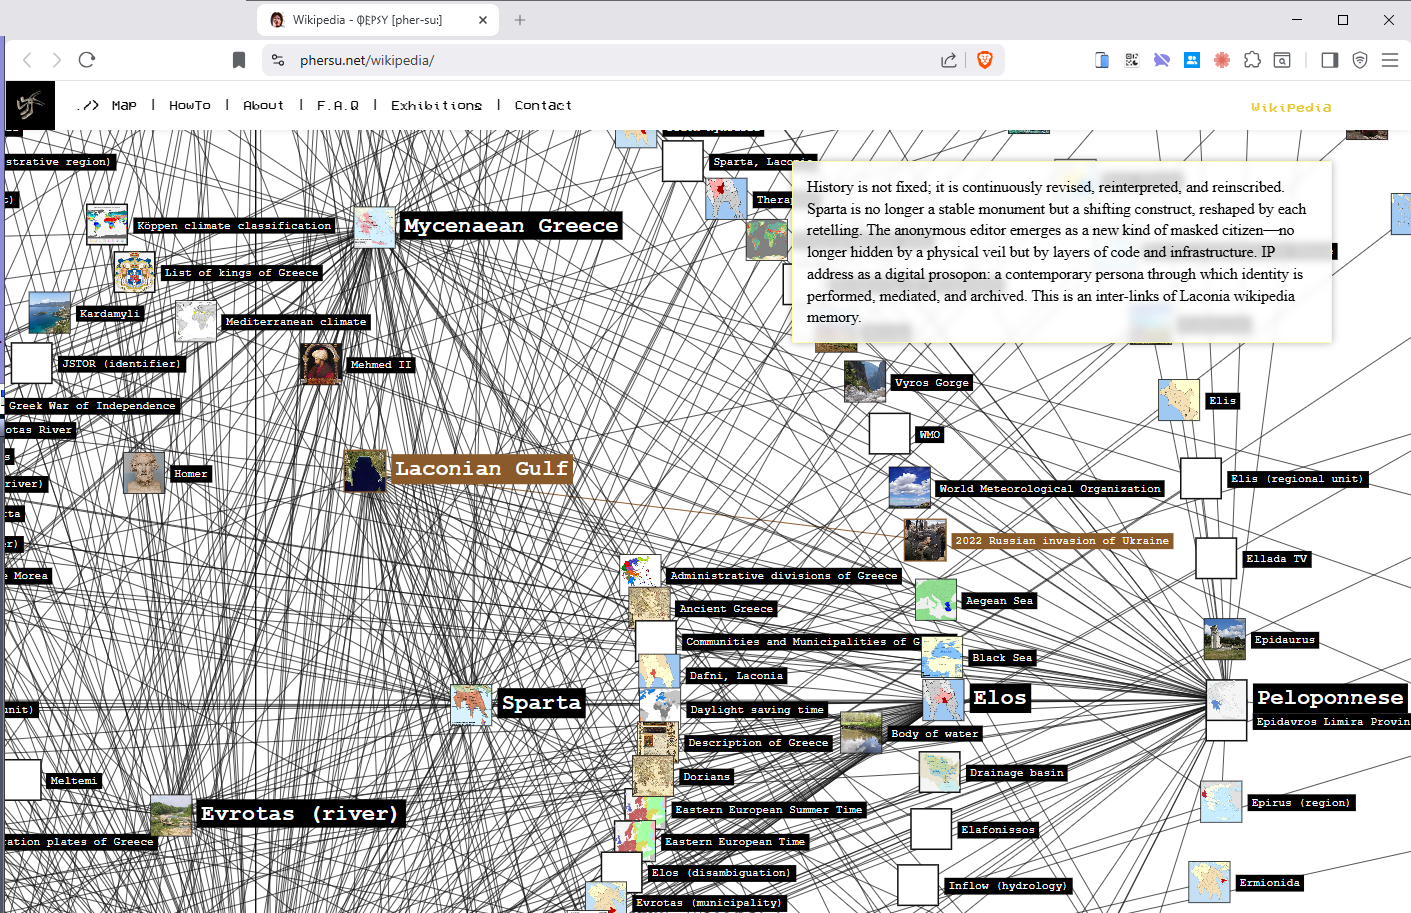The height and width of the screenshot is (913, 1411).
Task: Go to the About page
Action: coord(263,105)
